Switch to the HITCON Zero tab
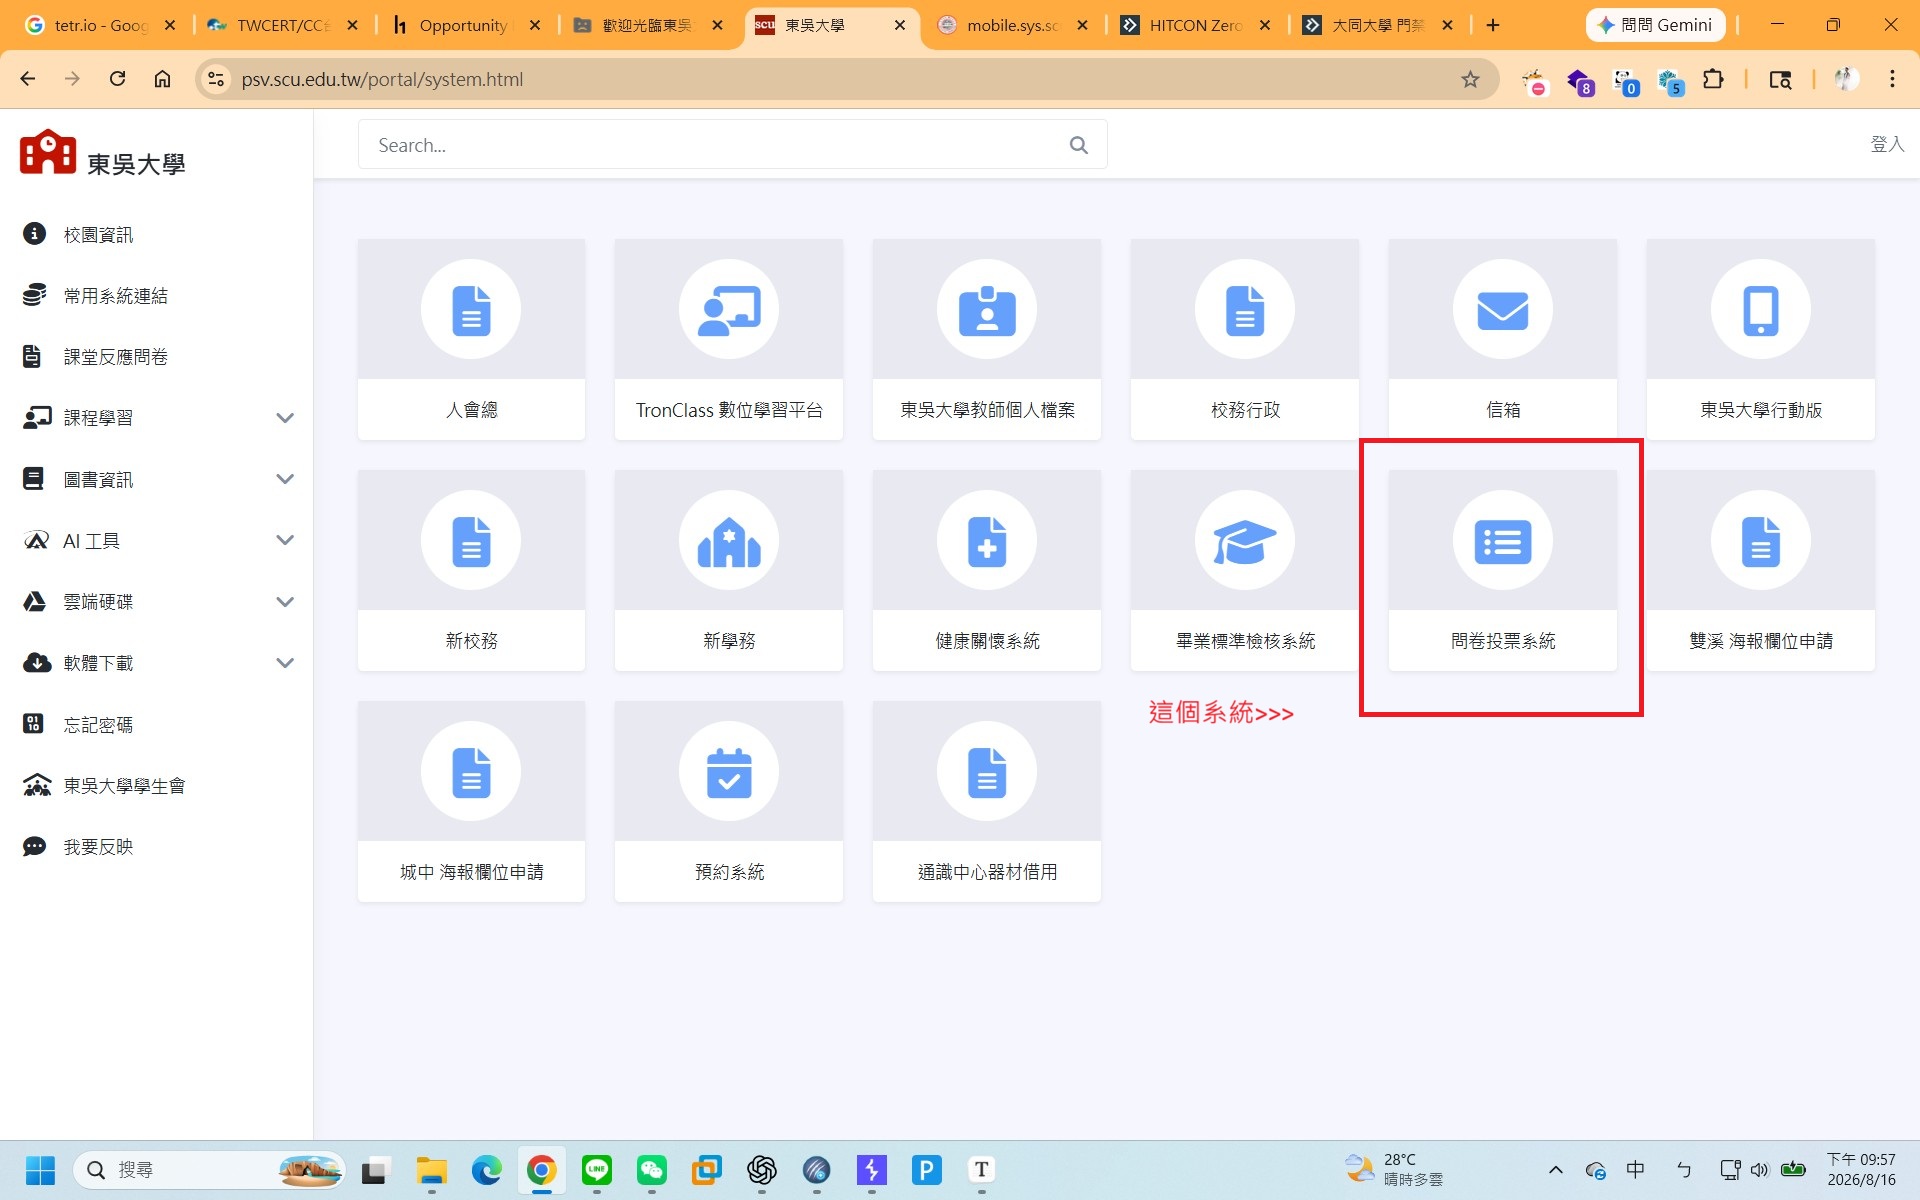This screenshot has width=1920, height=1200. pyautogui.click(x=1195, y=25)
